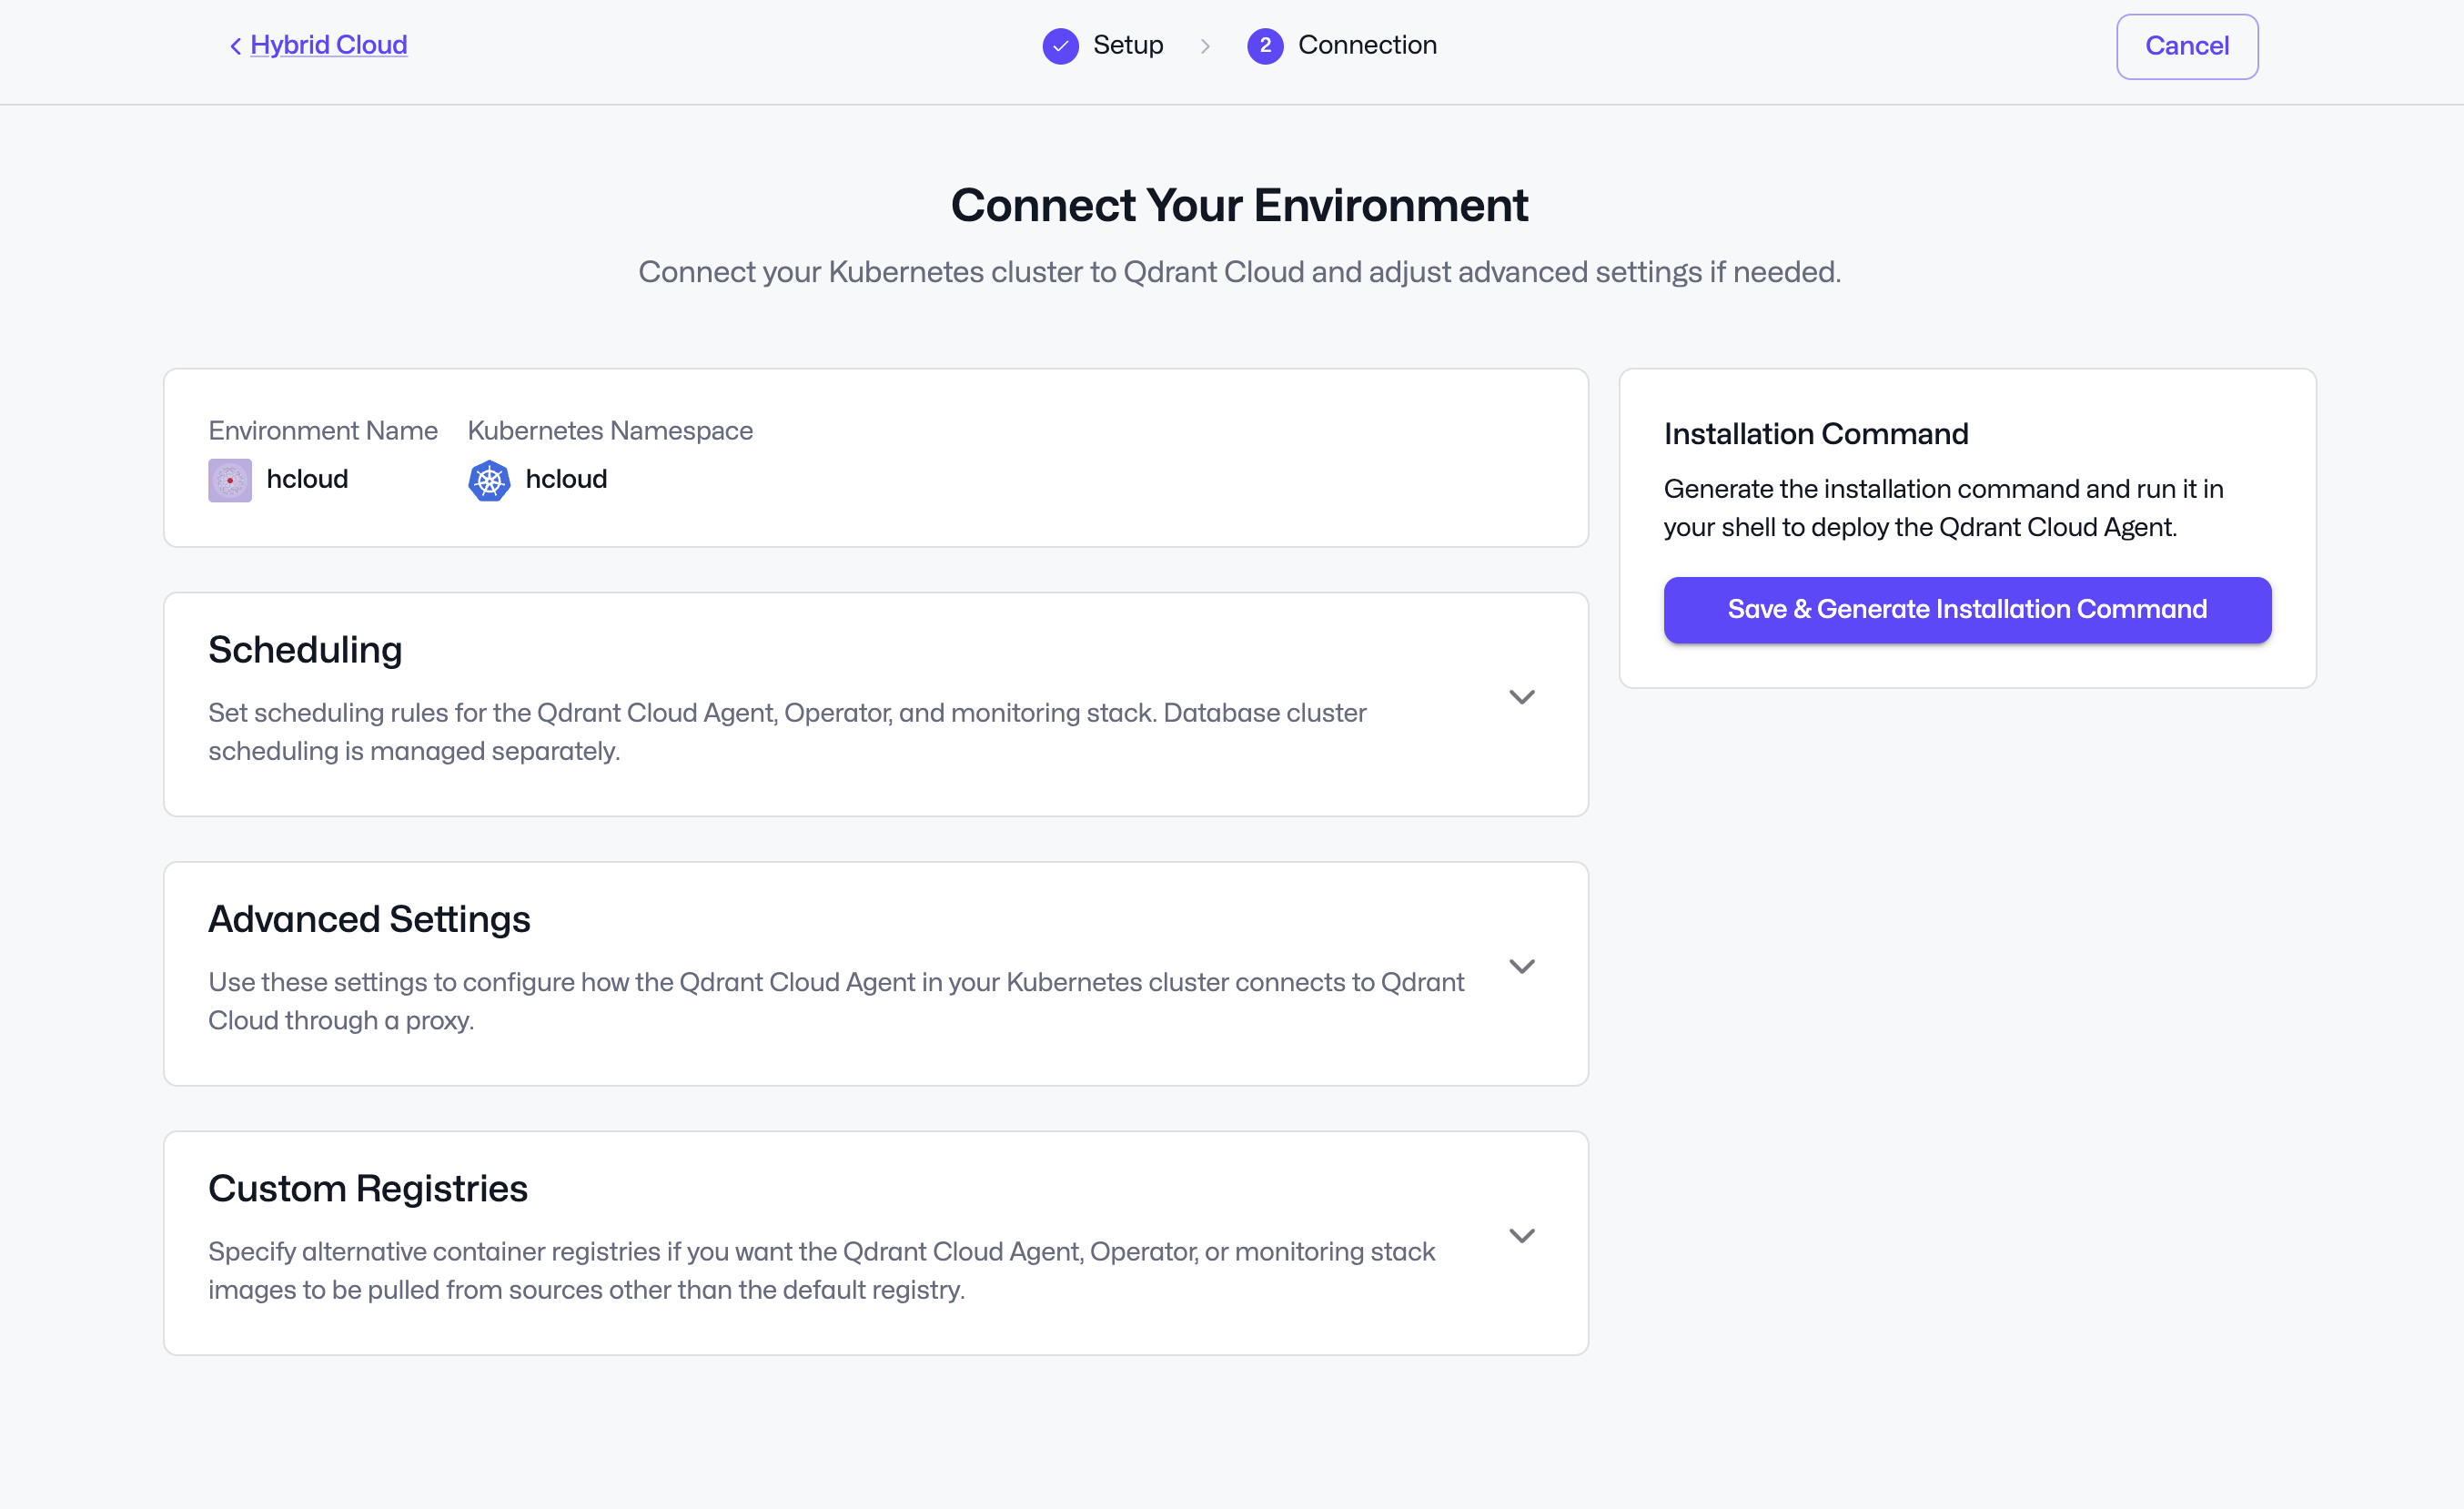This screenshot has width=2464, height=1509.
Task: Open the Setup step label
Action: 1128,45
